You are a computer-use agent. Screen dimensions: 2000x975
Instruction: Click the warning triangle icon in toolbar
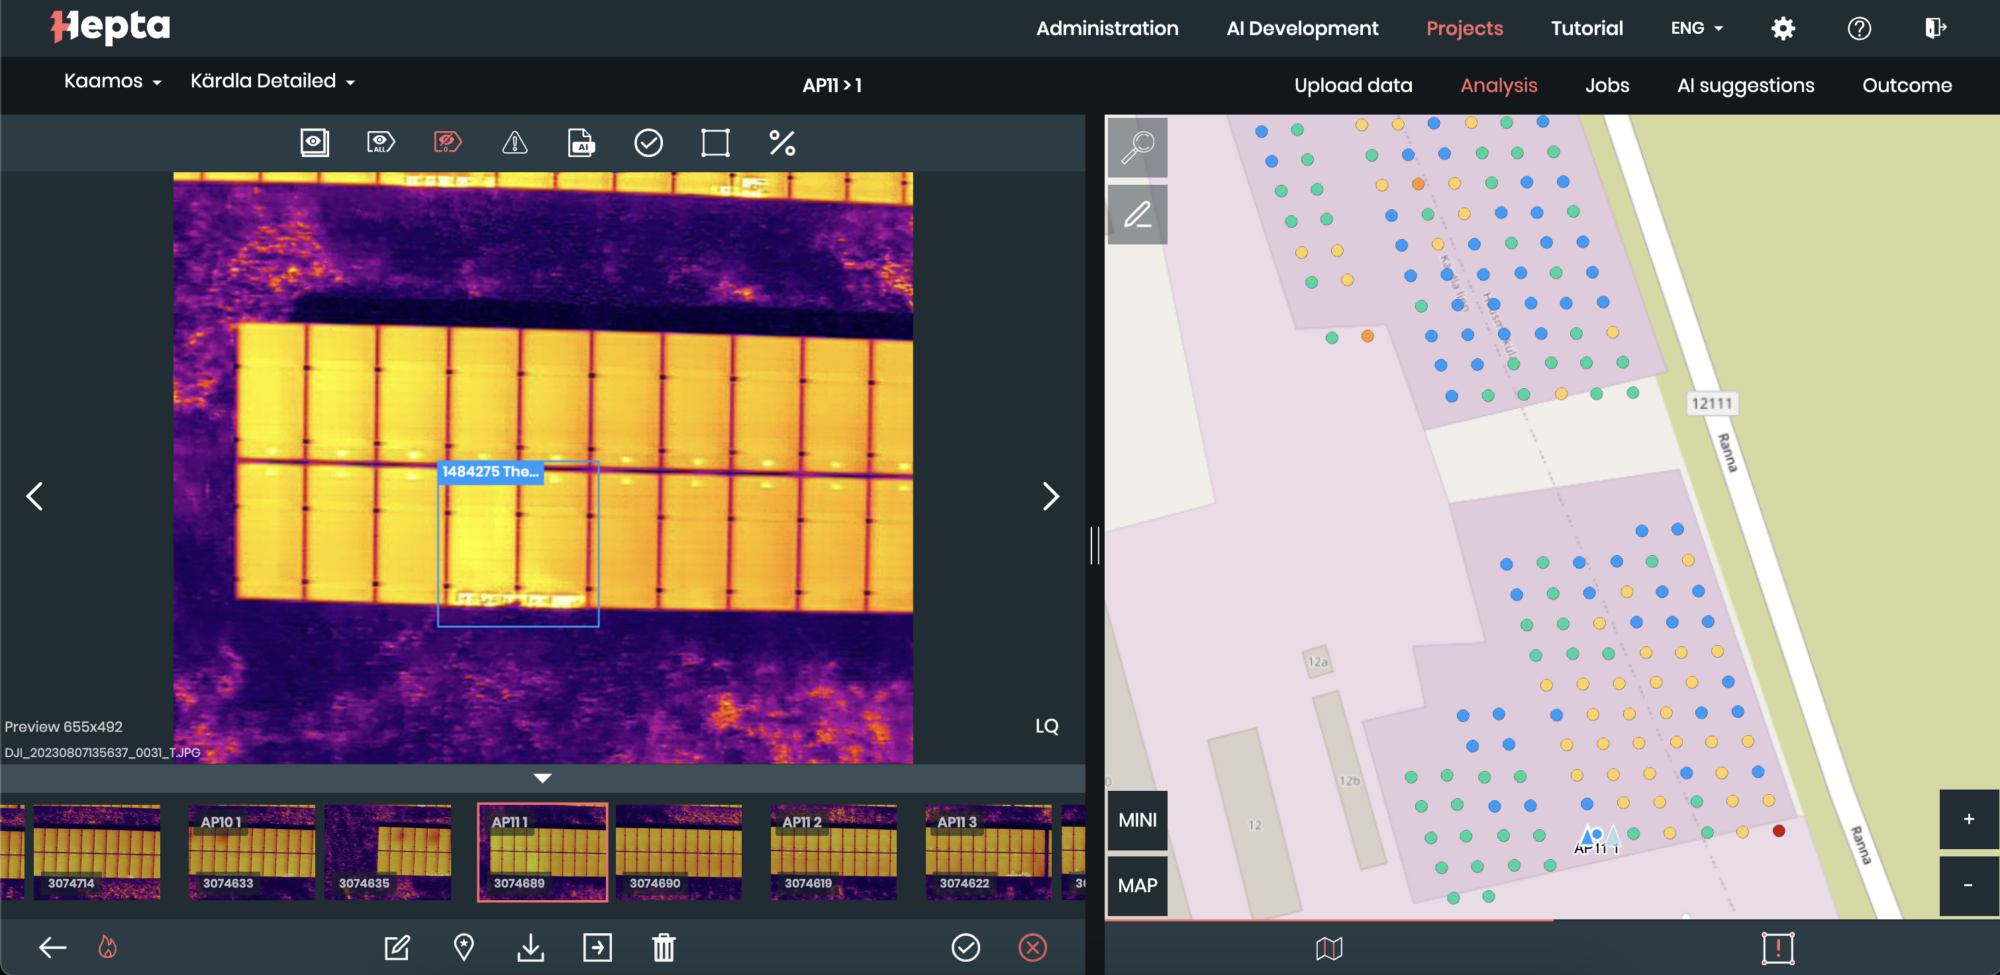click(515, 143)
